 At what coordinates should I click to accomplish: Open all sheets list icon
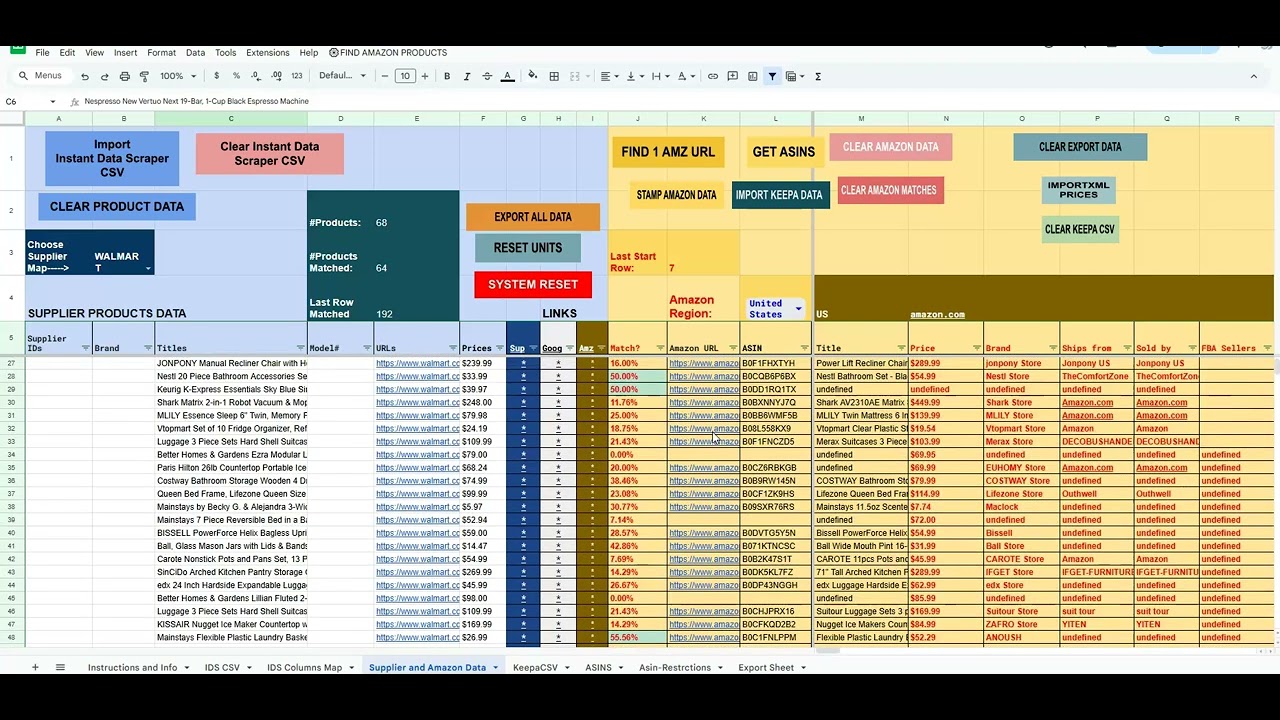60,667
